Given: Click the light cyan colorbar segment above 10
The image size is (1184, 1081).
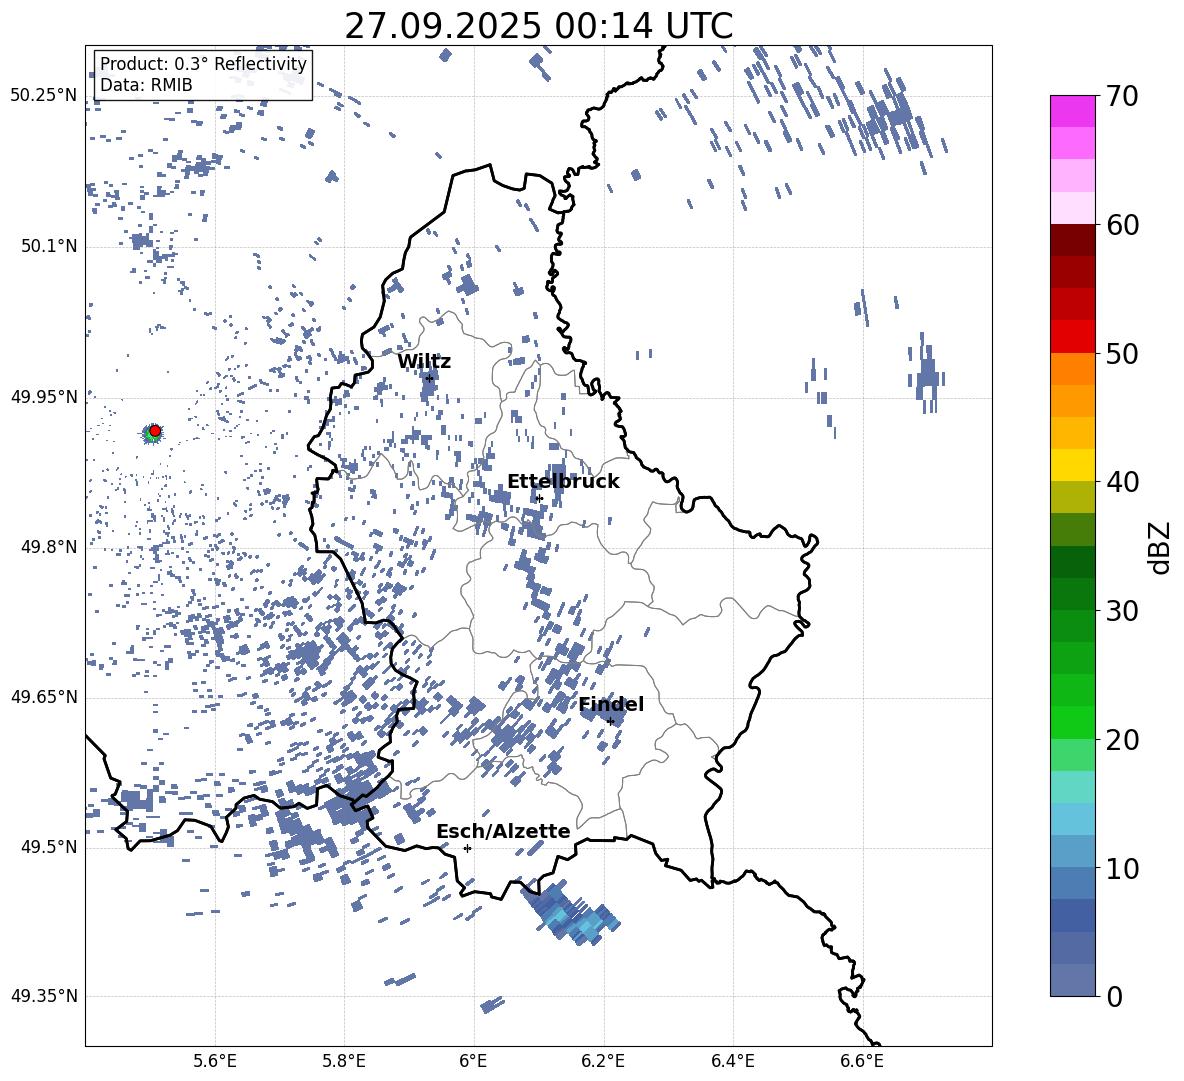Looking at the screenshot, I should click(1072, 819).
